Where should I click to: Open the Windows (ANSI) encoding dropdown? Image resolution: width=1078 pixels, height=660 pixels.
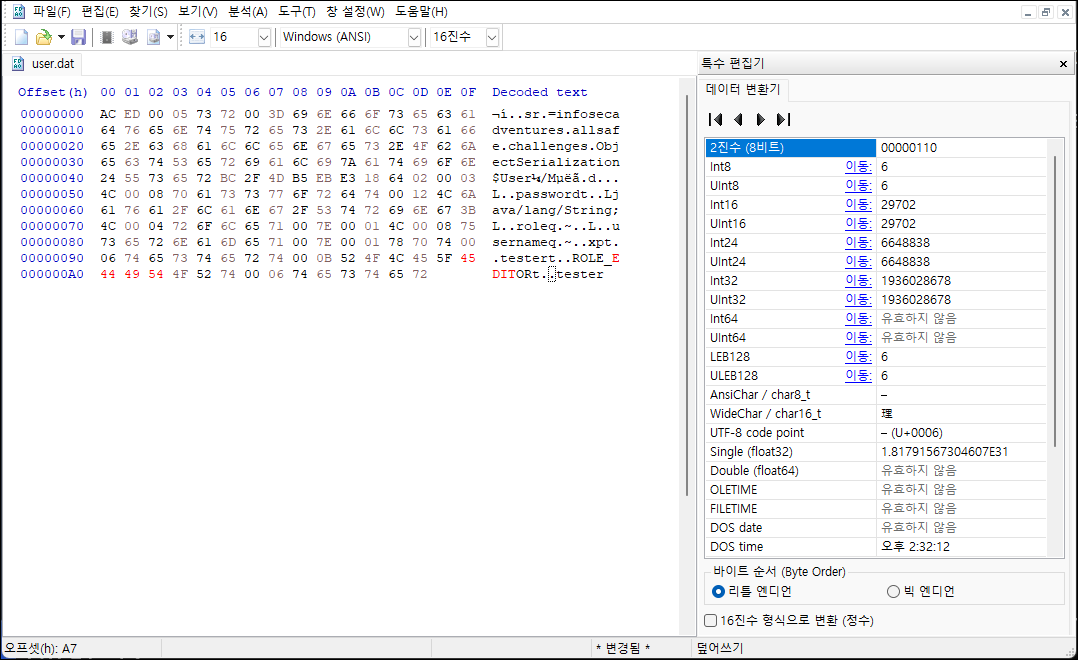(x=414, y=37)
